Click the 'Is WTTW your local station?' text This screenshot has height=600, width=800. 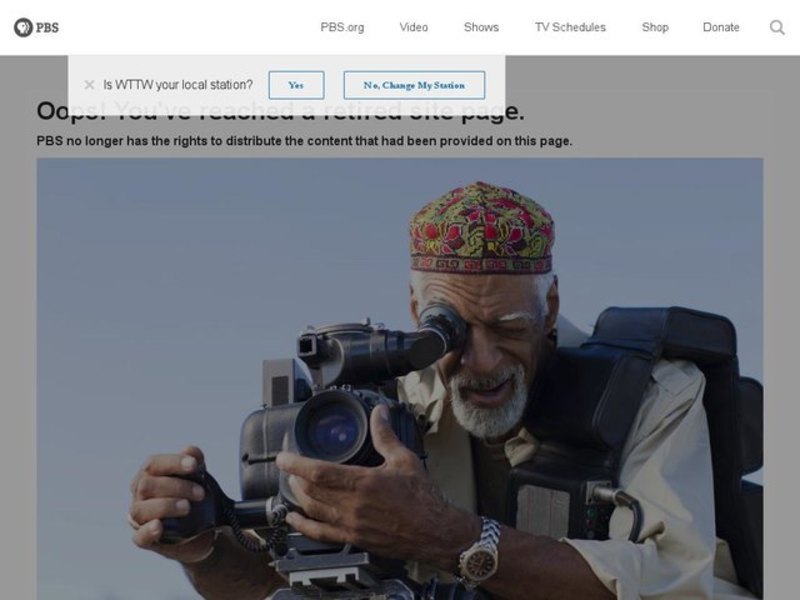click(178, 85)
